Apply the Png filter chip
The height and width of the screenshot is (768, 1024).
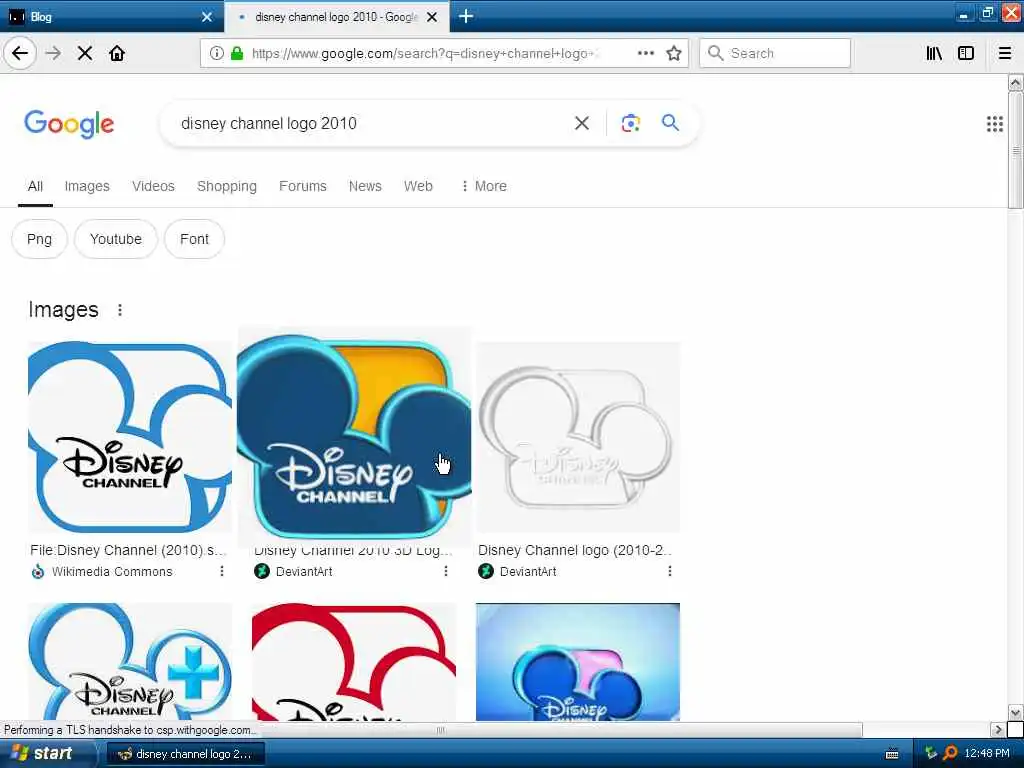[x=39, y=239]
